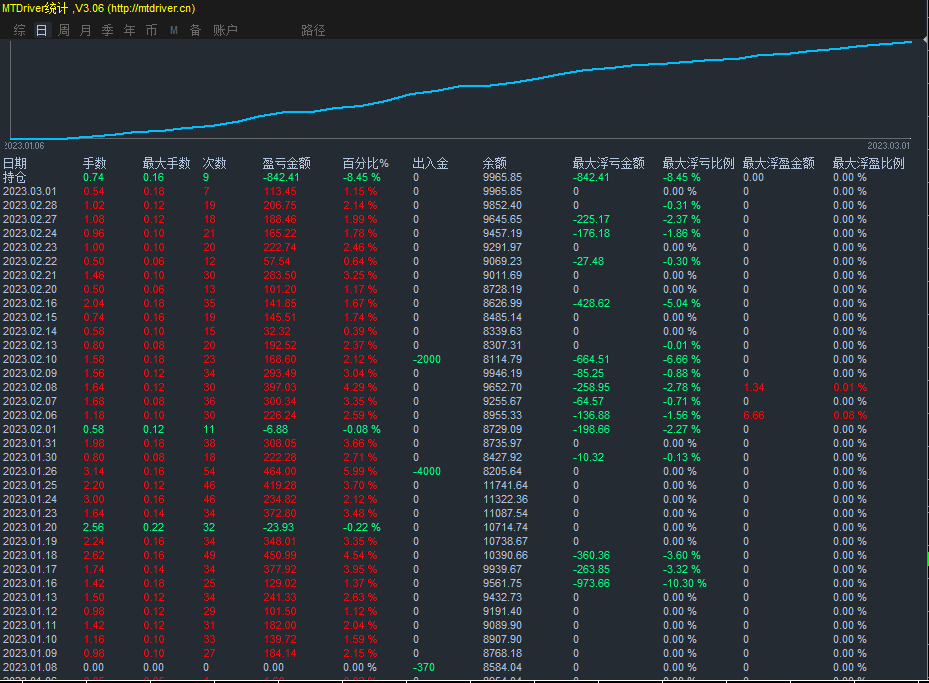Viewport: 929px width, 683px height.
Task: Click the 日期 column header
Action: (15, 163)
